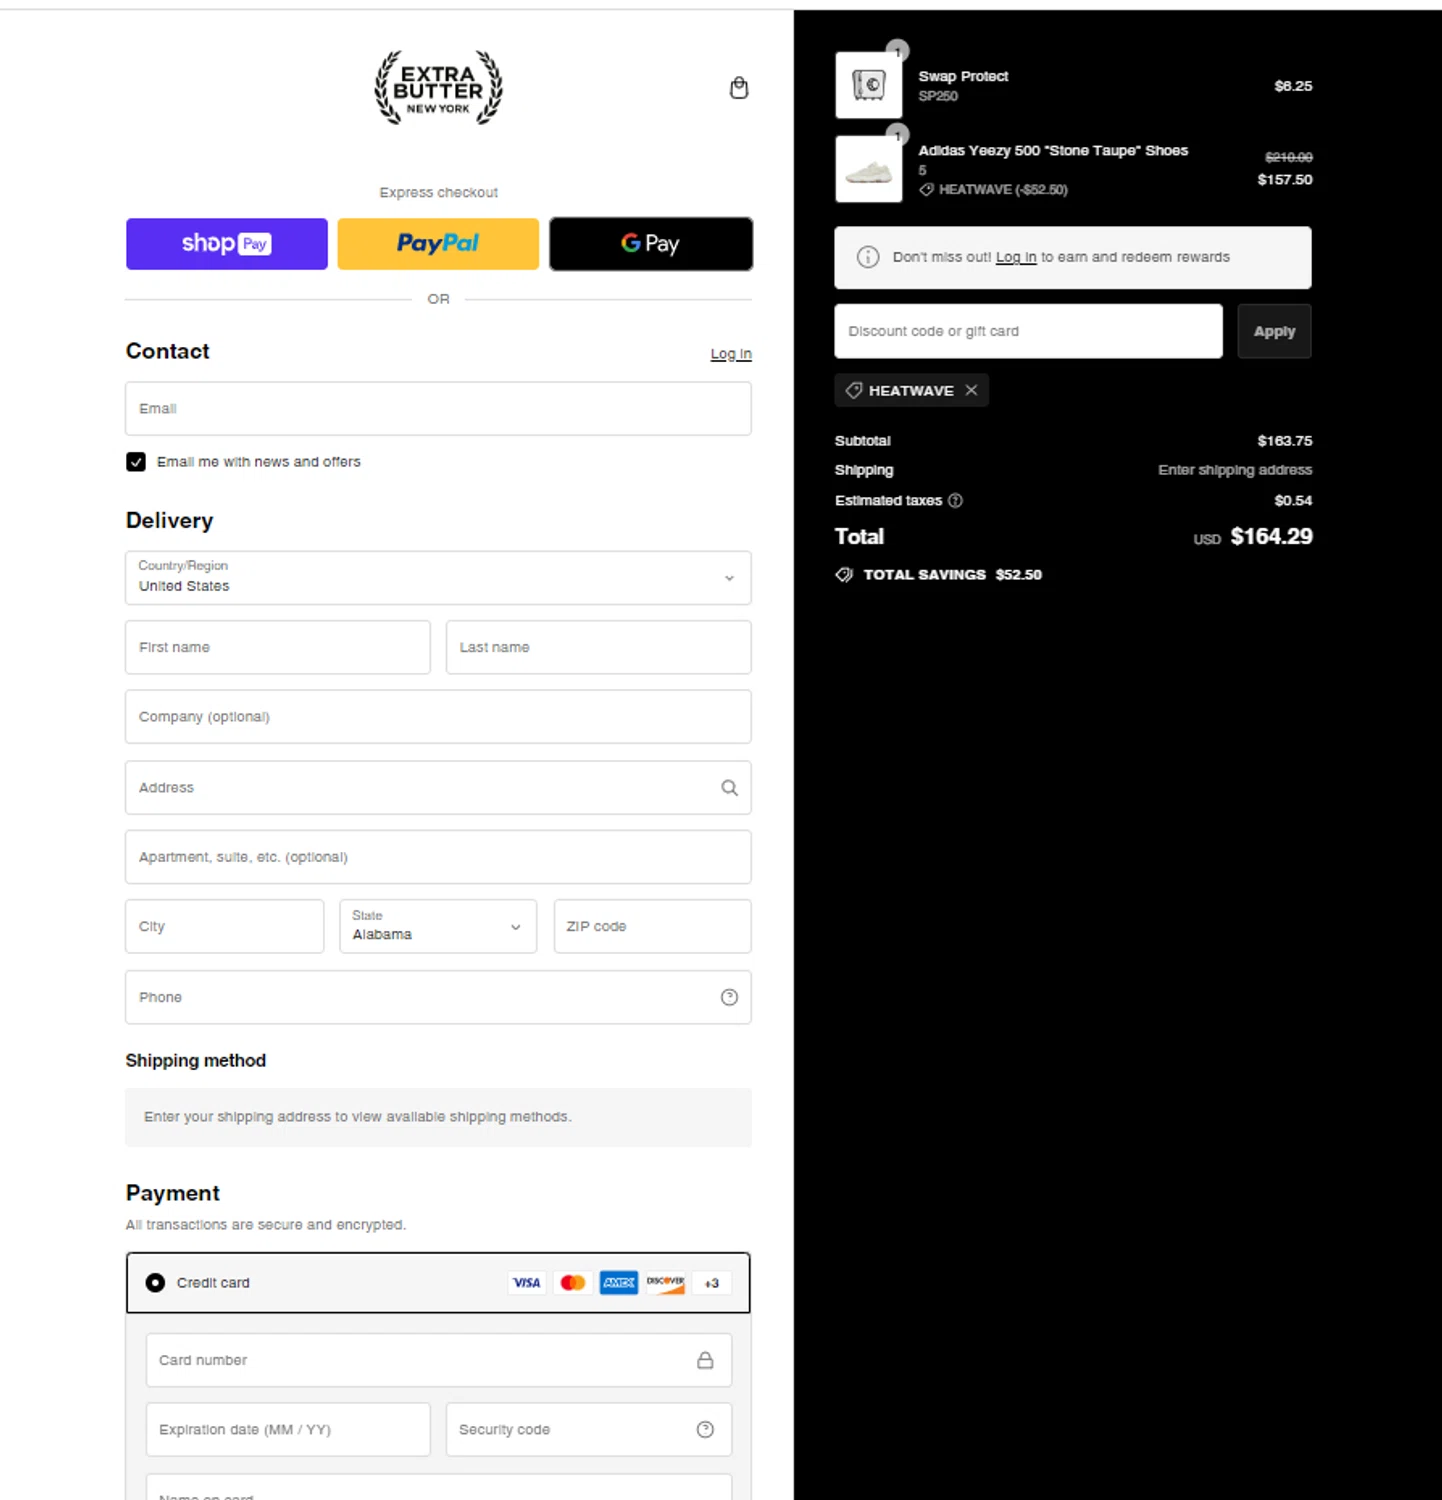This screenshot has height=1500, width=1442.
Task: Focus the Last name field
Action: click(599, 647)
